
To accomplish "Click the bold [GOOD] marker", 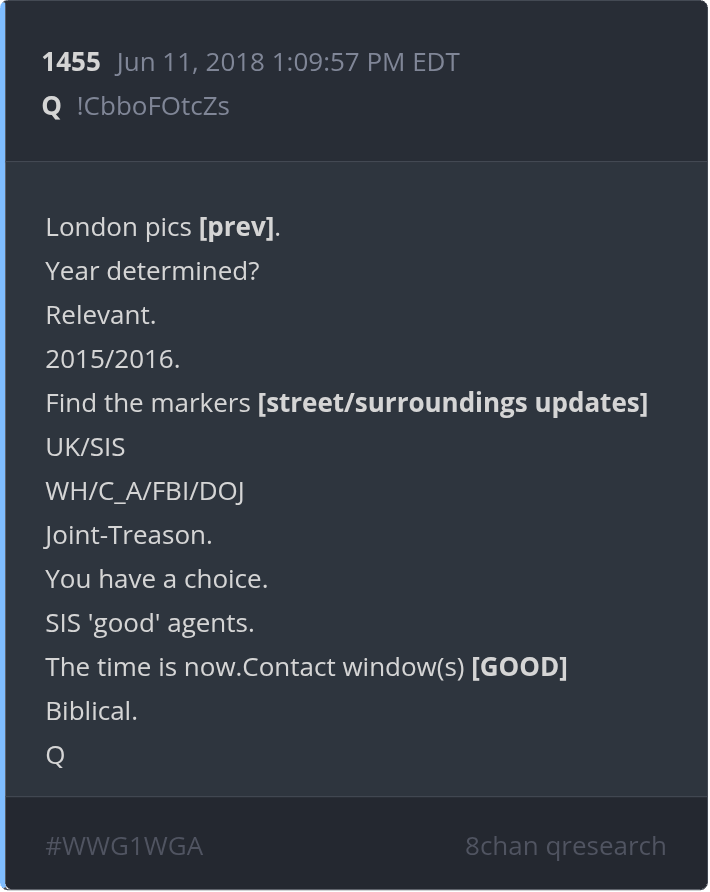I will [x=519, y=667].
